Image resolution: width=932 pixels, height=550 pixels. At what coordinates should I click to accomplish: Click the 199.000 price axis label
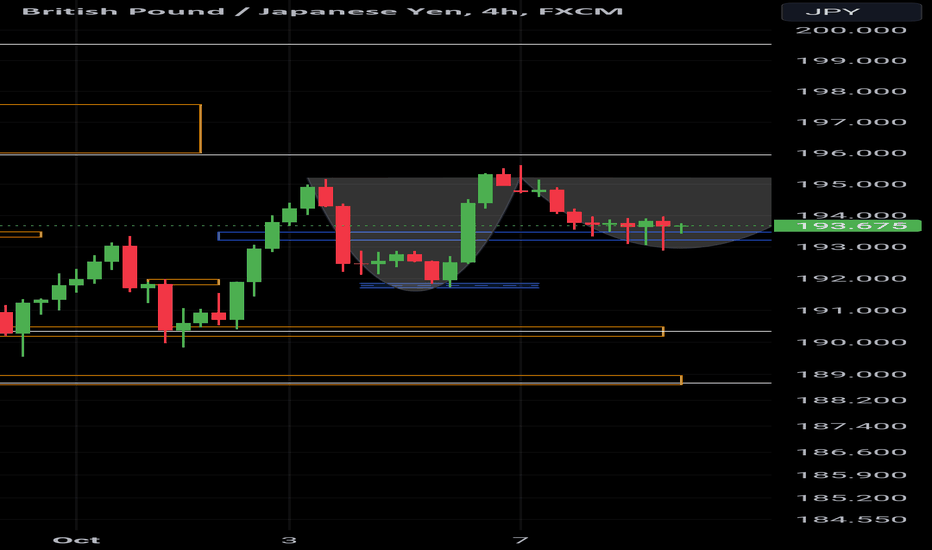851,61
